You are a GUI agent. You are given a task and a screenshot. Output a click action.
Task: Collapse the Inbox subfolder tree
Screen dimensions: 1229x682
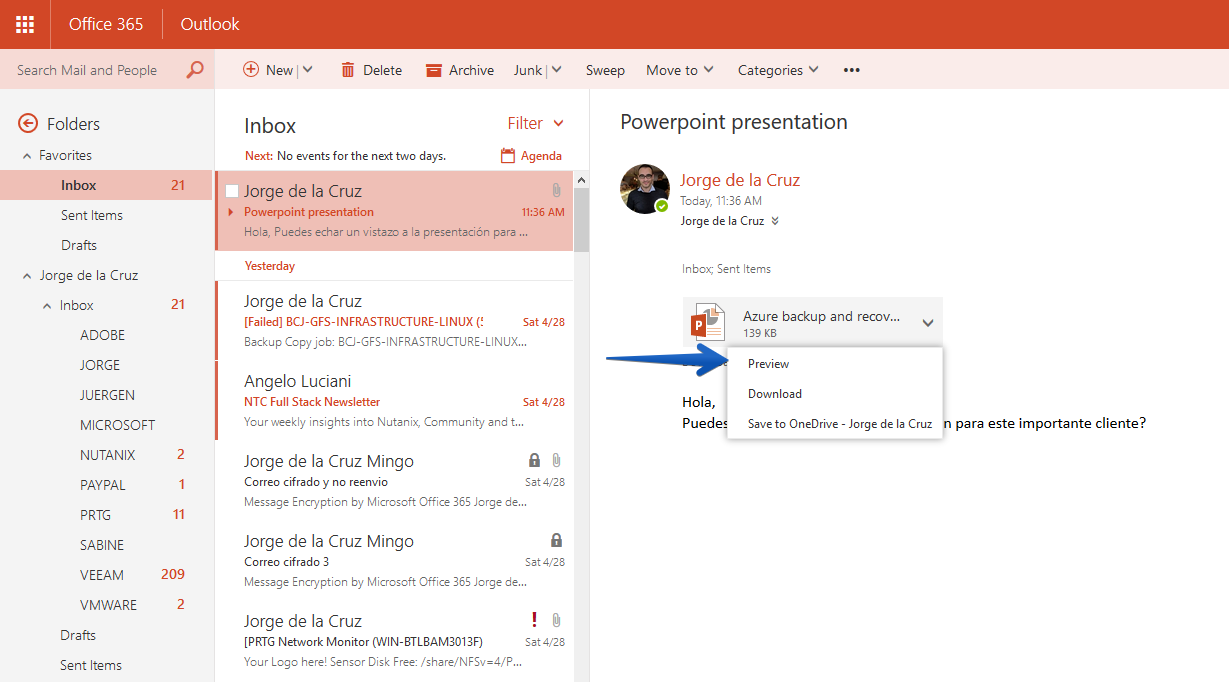coord(47,306)
